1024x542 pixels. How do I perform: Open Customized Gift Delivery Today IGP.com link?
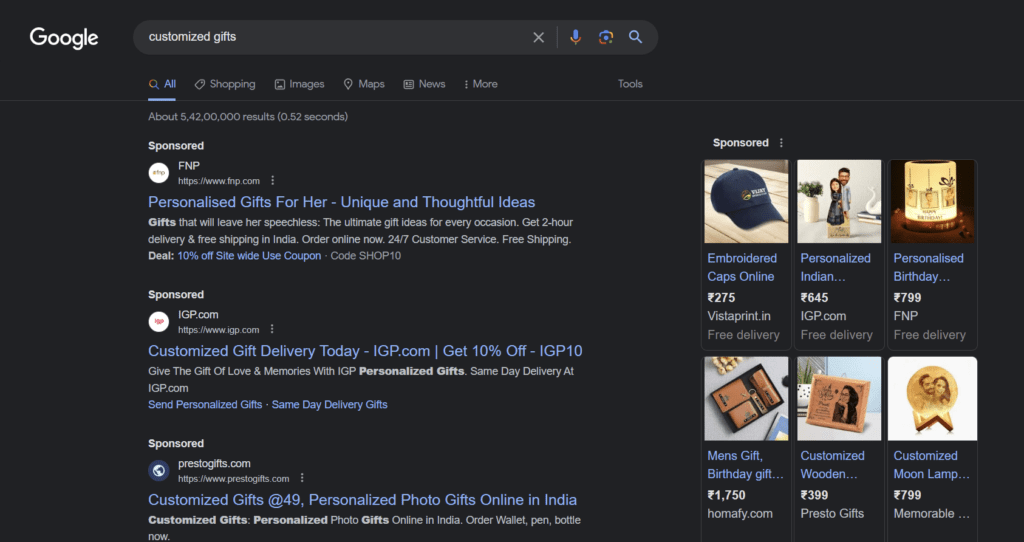point(365,351)
